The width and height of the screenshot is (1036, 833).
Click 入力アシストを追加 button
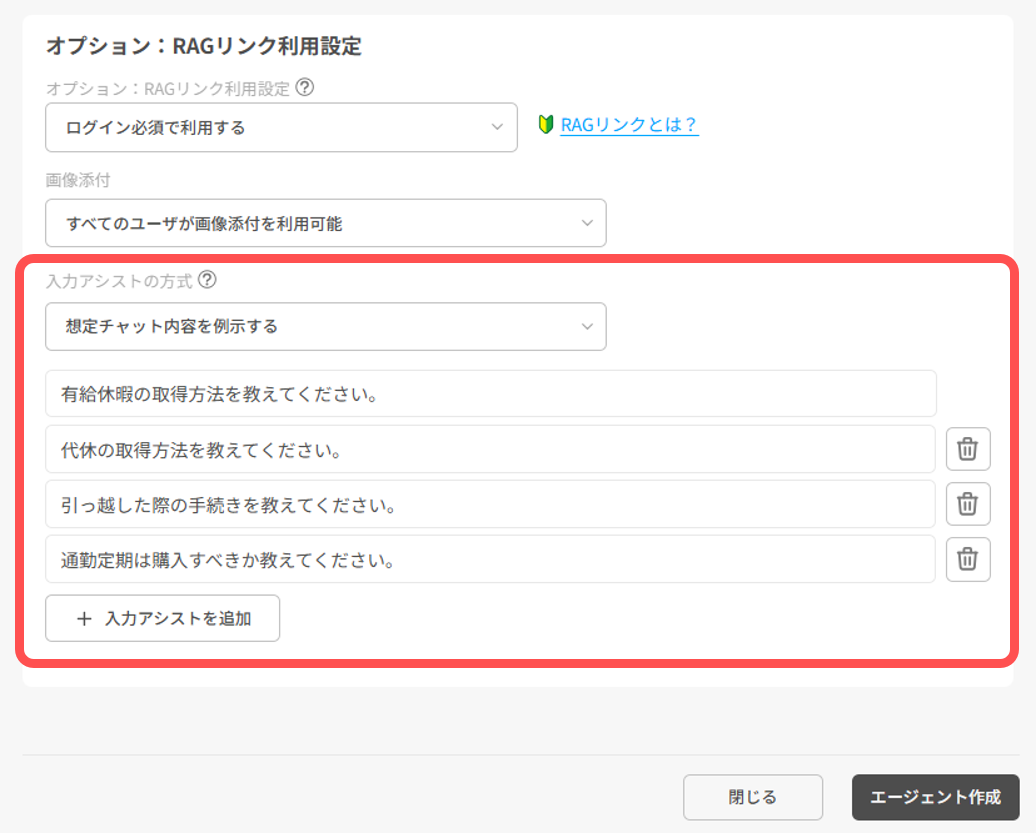(163, 618)
